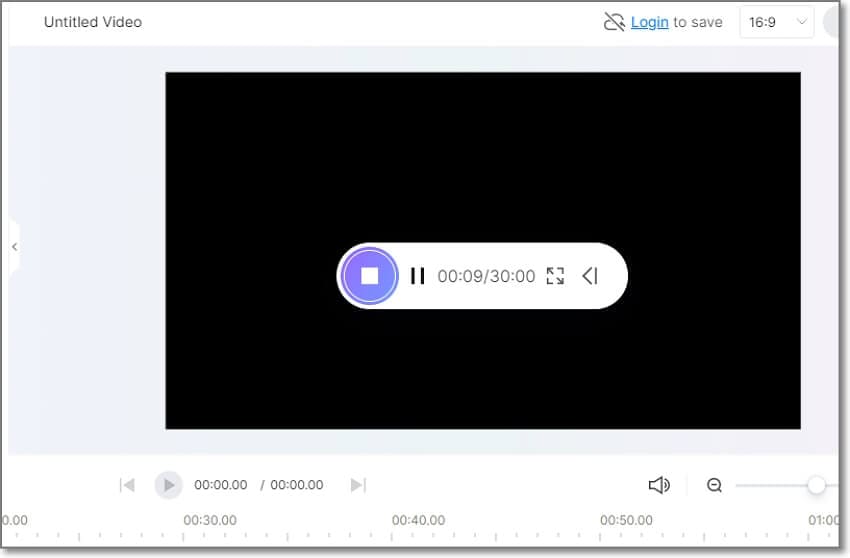Click the 00:30.00 timeline mark
This screenshot has height=558, width=850.
(x=210, y=520)
